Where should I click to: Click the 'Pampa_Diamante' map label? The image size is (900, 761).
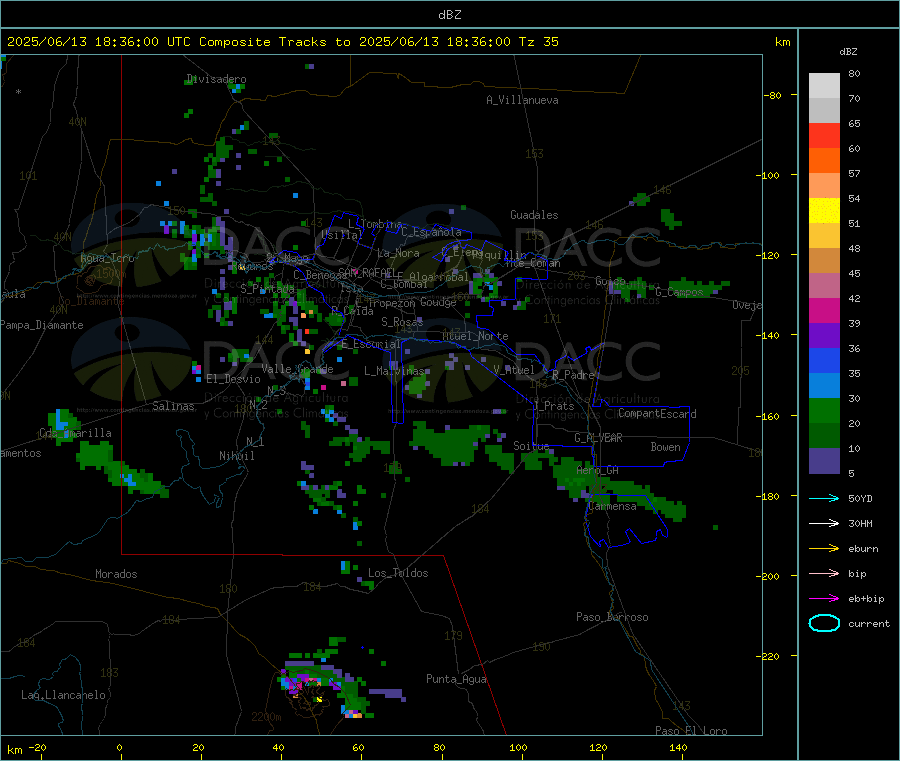[42, 325]
